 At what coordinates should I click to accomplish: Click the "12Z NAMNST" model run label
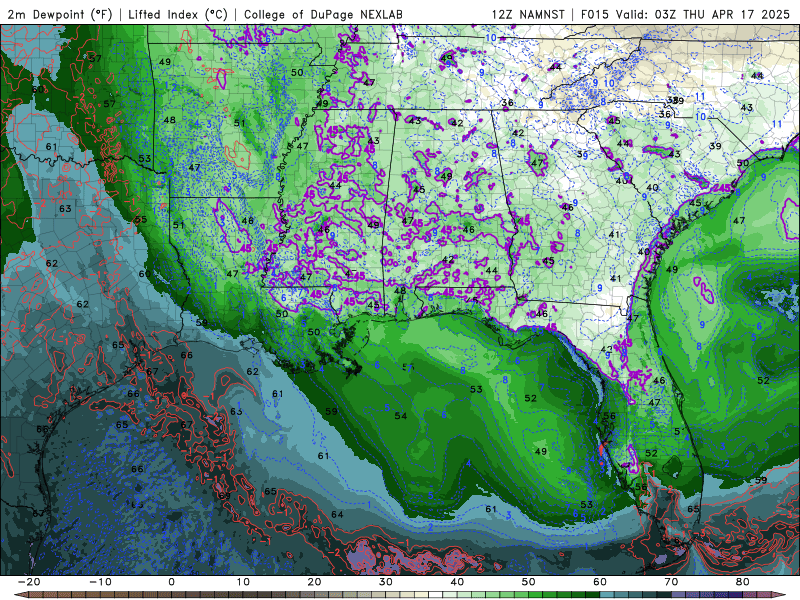click(x=528, y=15)
